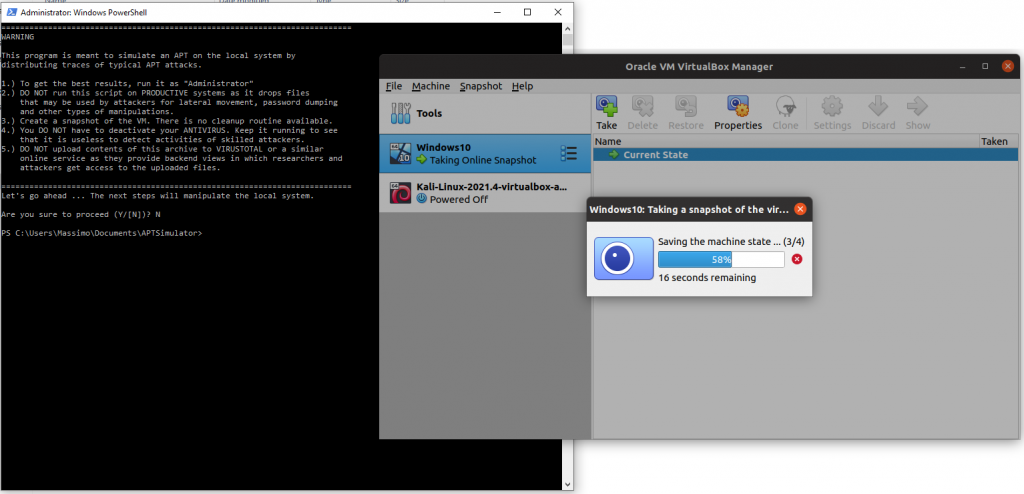Click the camera image in snapshot dialog
The width and height of the screenshot is (1024, 494).
624,259
